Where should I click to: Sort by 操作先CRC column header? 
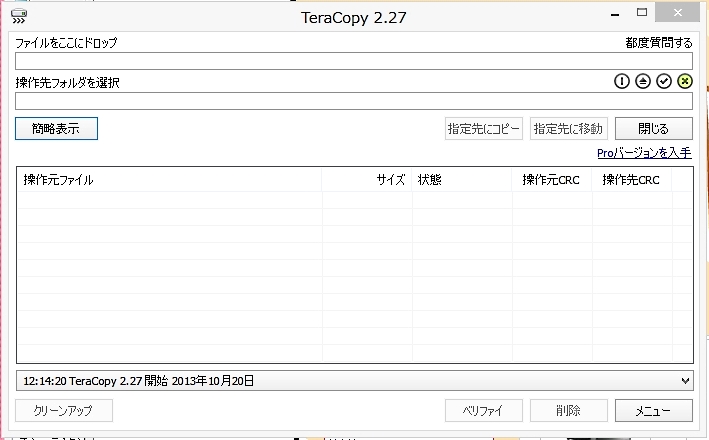pyautogui.click(x=631, y=180)
